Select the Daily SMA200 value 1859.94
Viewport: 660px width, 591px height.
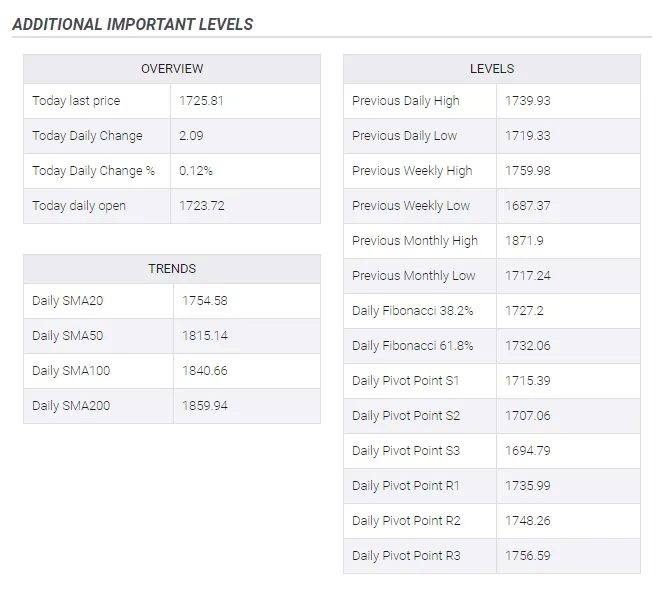pos(205,406)
